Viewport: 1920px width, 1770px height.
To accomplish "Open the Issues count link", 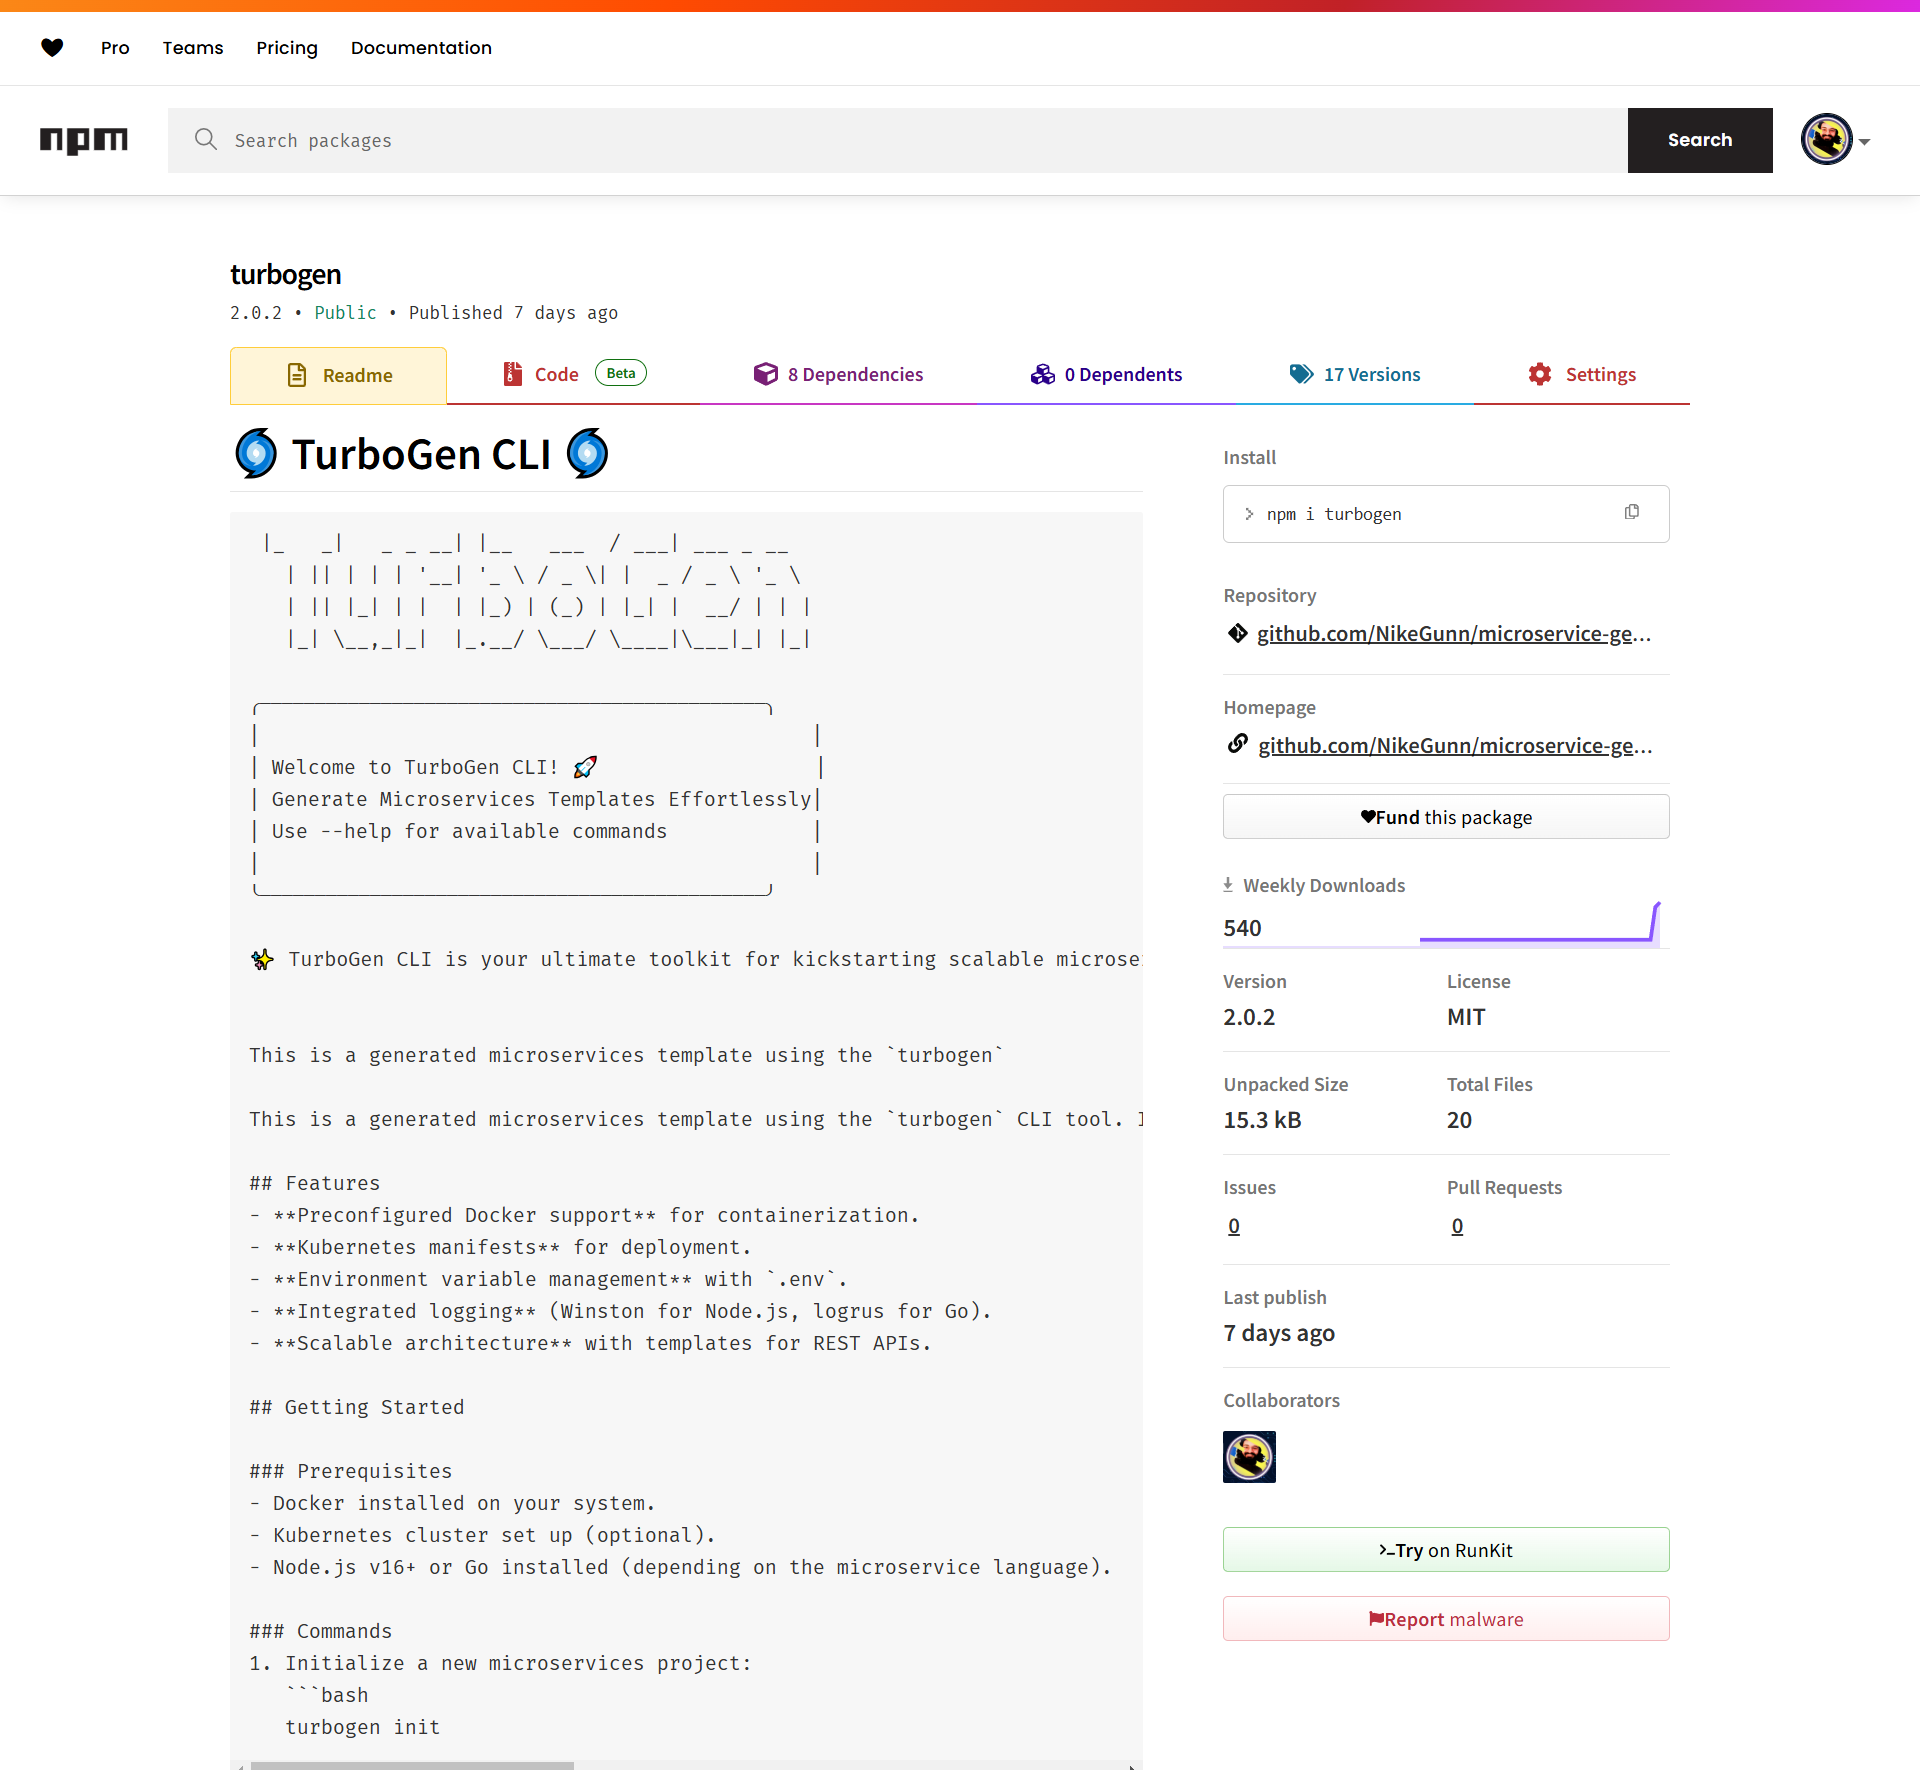I will (x=1234, y=1226).
